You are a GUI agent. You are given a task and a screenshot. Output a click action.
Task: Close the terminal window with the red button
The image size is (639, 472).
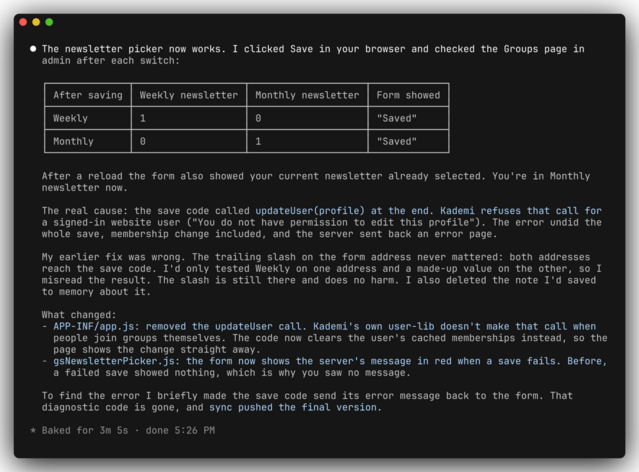coord(23,22)
